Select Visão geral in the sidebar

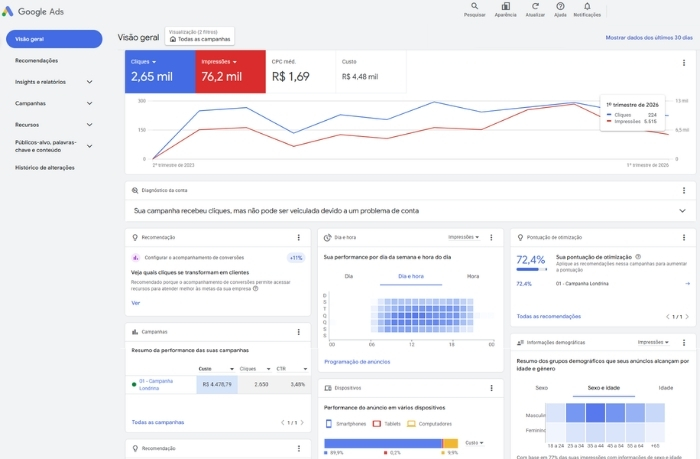(x=54, y=39)
